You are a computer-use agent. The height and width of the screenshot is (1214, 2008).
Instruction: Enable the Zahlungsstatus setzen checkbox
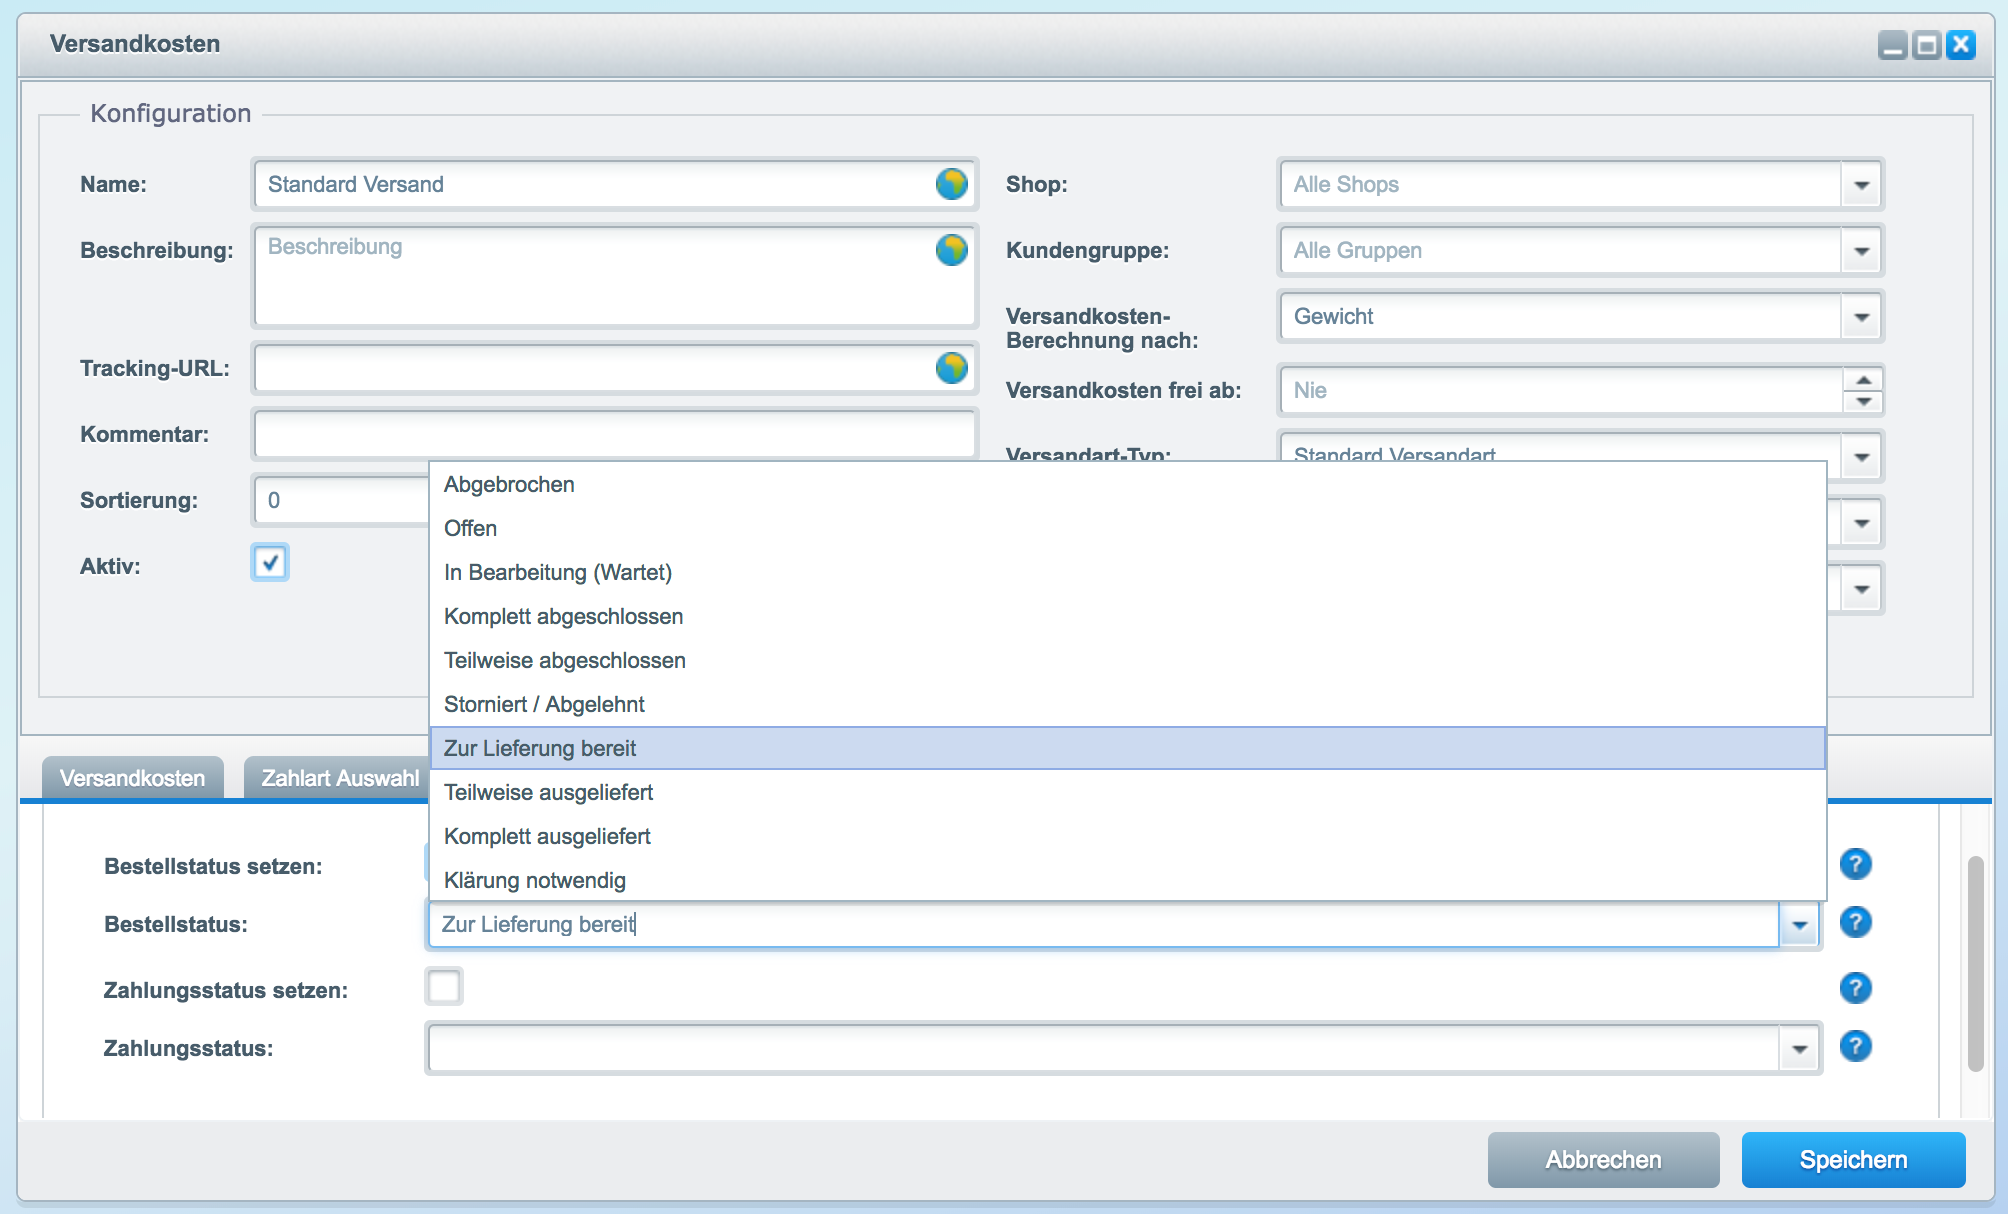[x=444, y=987]
